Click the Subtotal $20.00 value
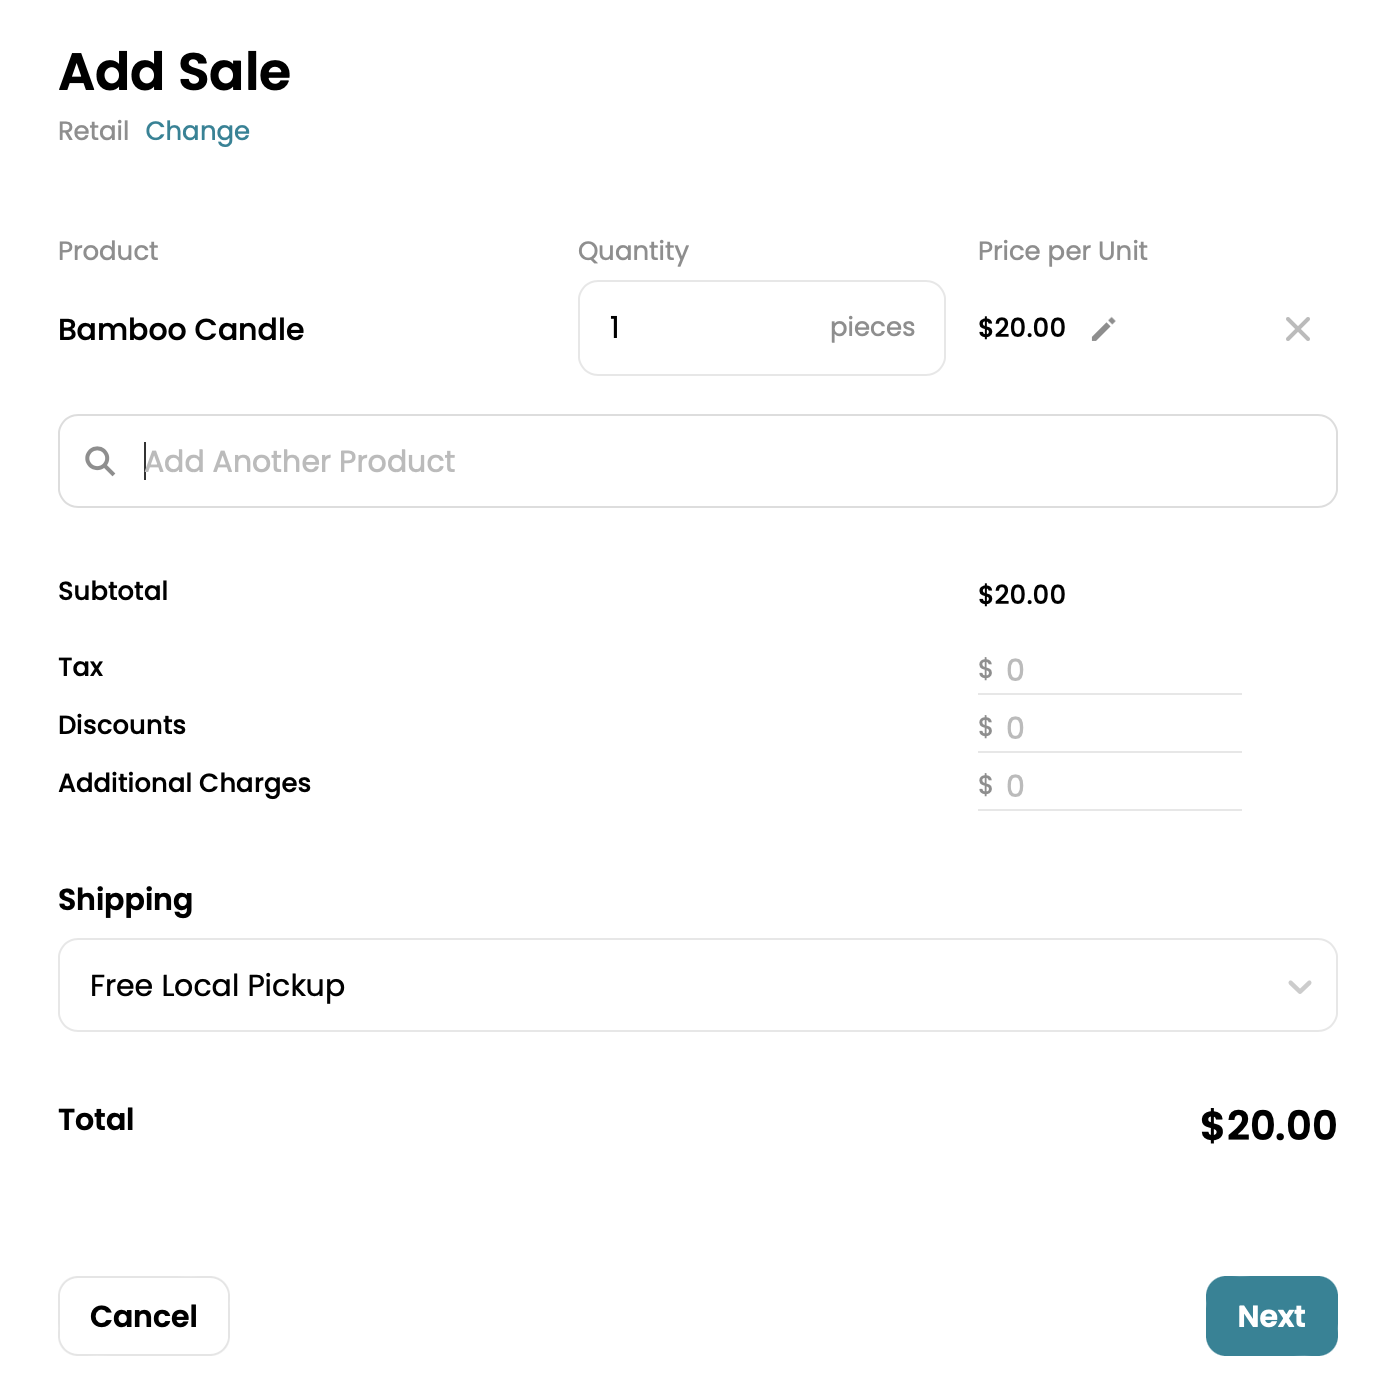This screenshot has height=1400, width=1400. click(1021, 595)
